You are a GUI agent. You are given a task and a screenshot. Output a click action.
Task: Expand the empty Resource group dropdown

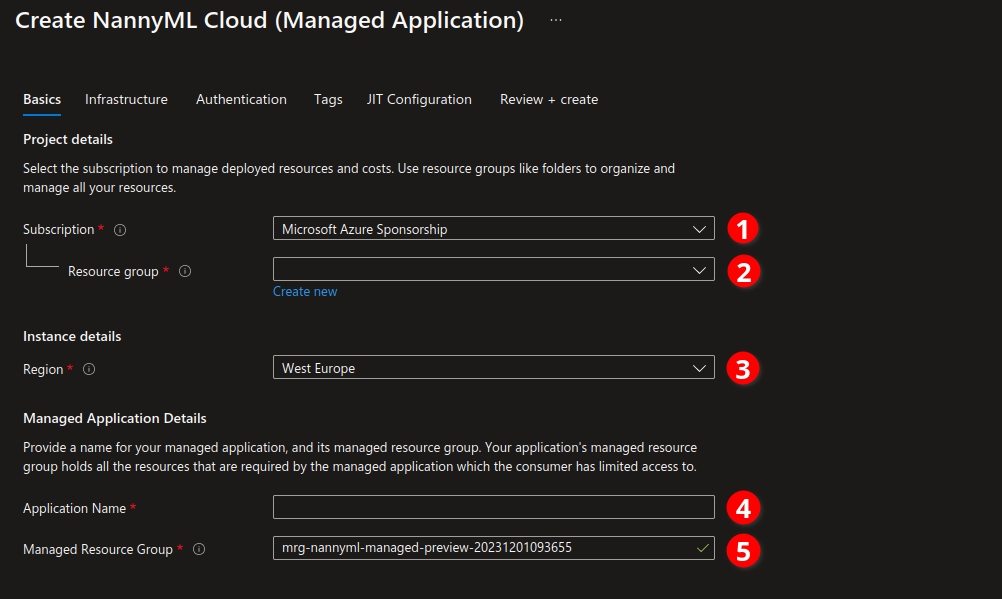[x=493, y=270]
